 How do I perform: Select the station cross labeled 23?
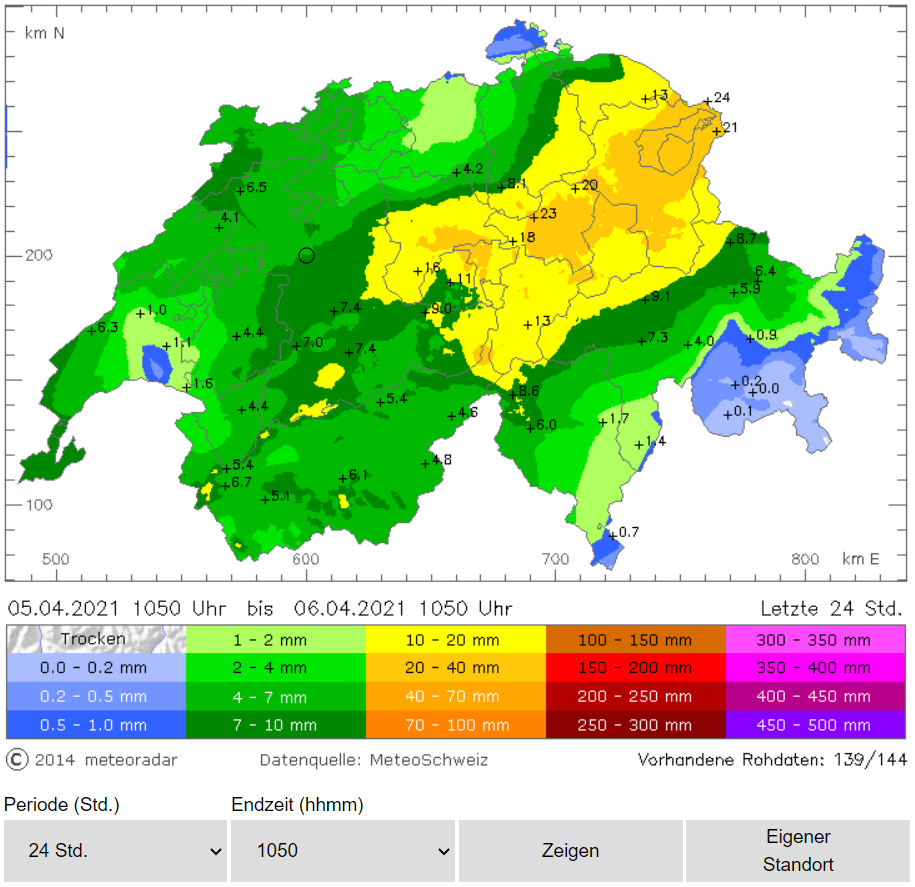pos(534,217)
